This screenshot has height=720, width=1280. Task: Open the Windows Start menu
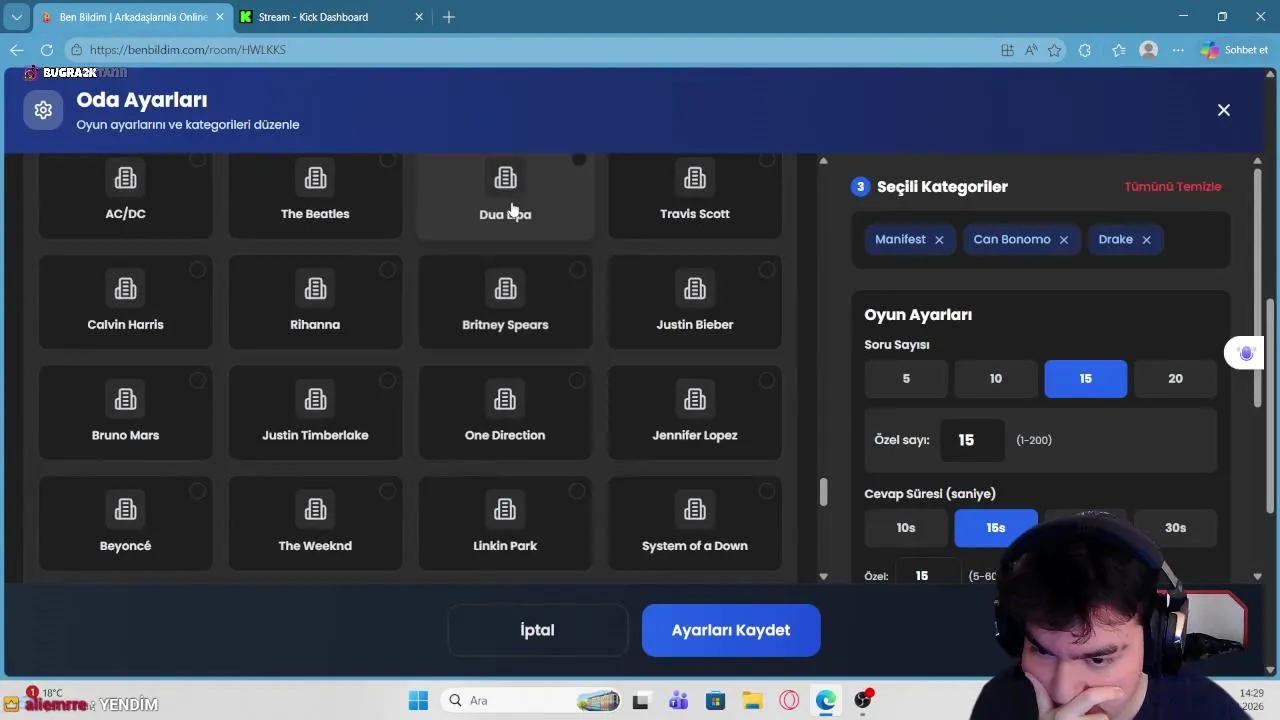point(418,701)
